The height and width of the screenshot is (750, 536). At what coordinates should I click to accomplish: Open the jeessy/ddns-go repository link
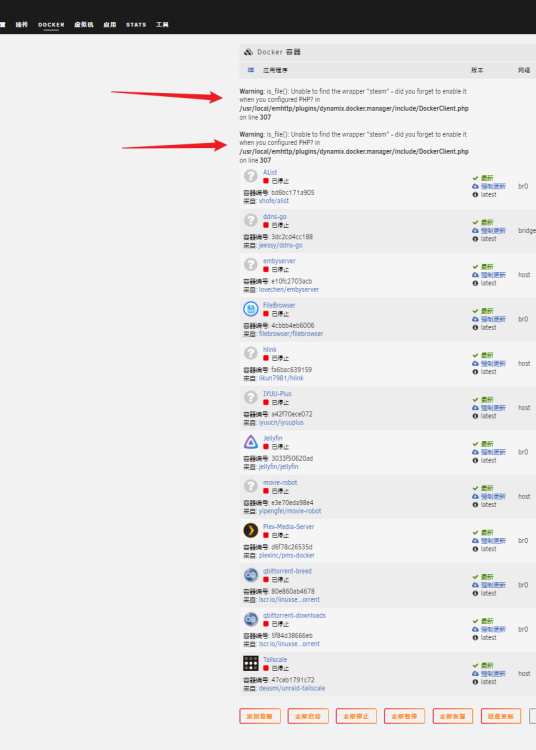click(x=280, y=245)
